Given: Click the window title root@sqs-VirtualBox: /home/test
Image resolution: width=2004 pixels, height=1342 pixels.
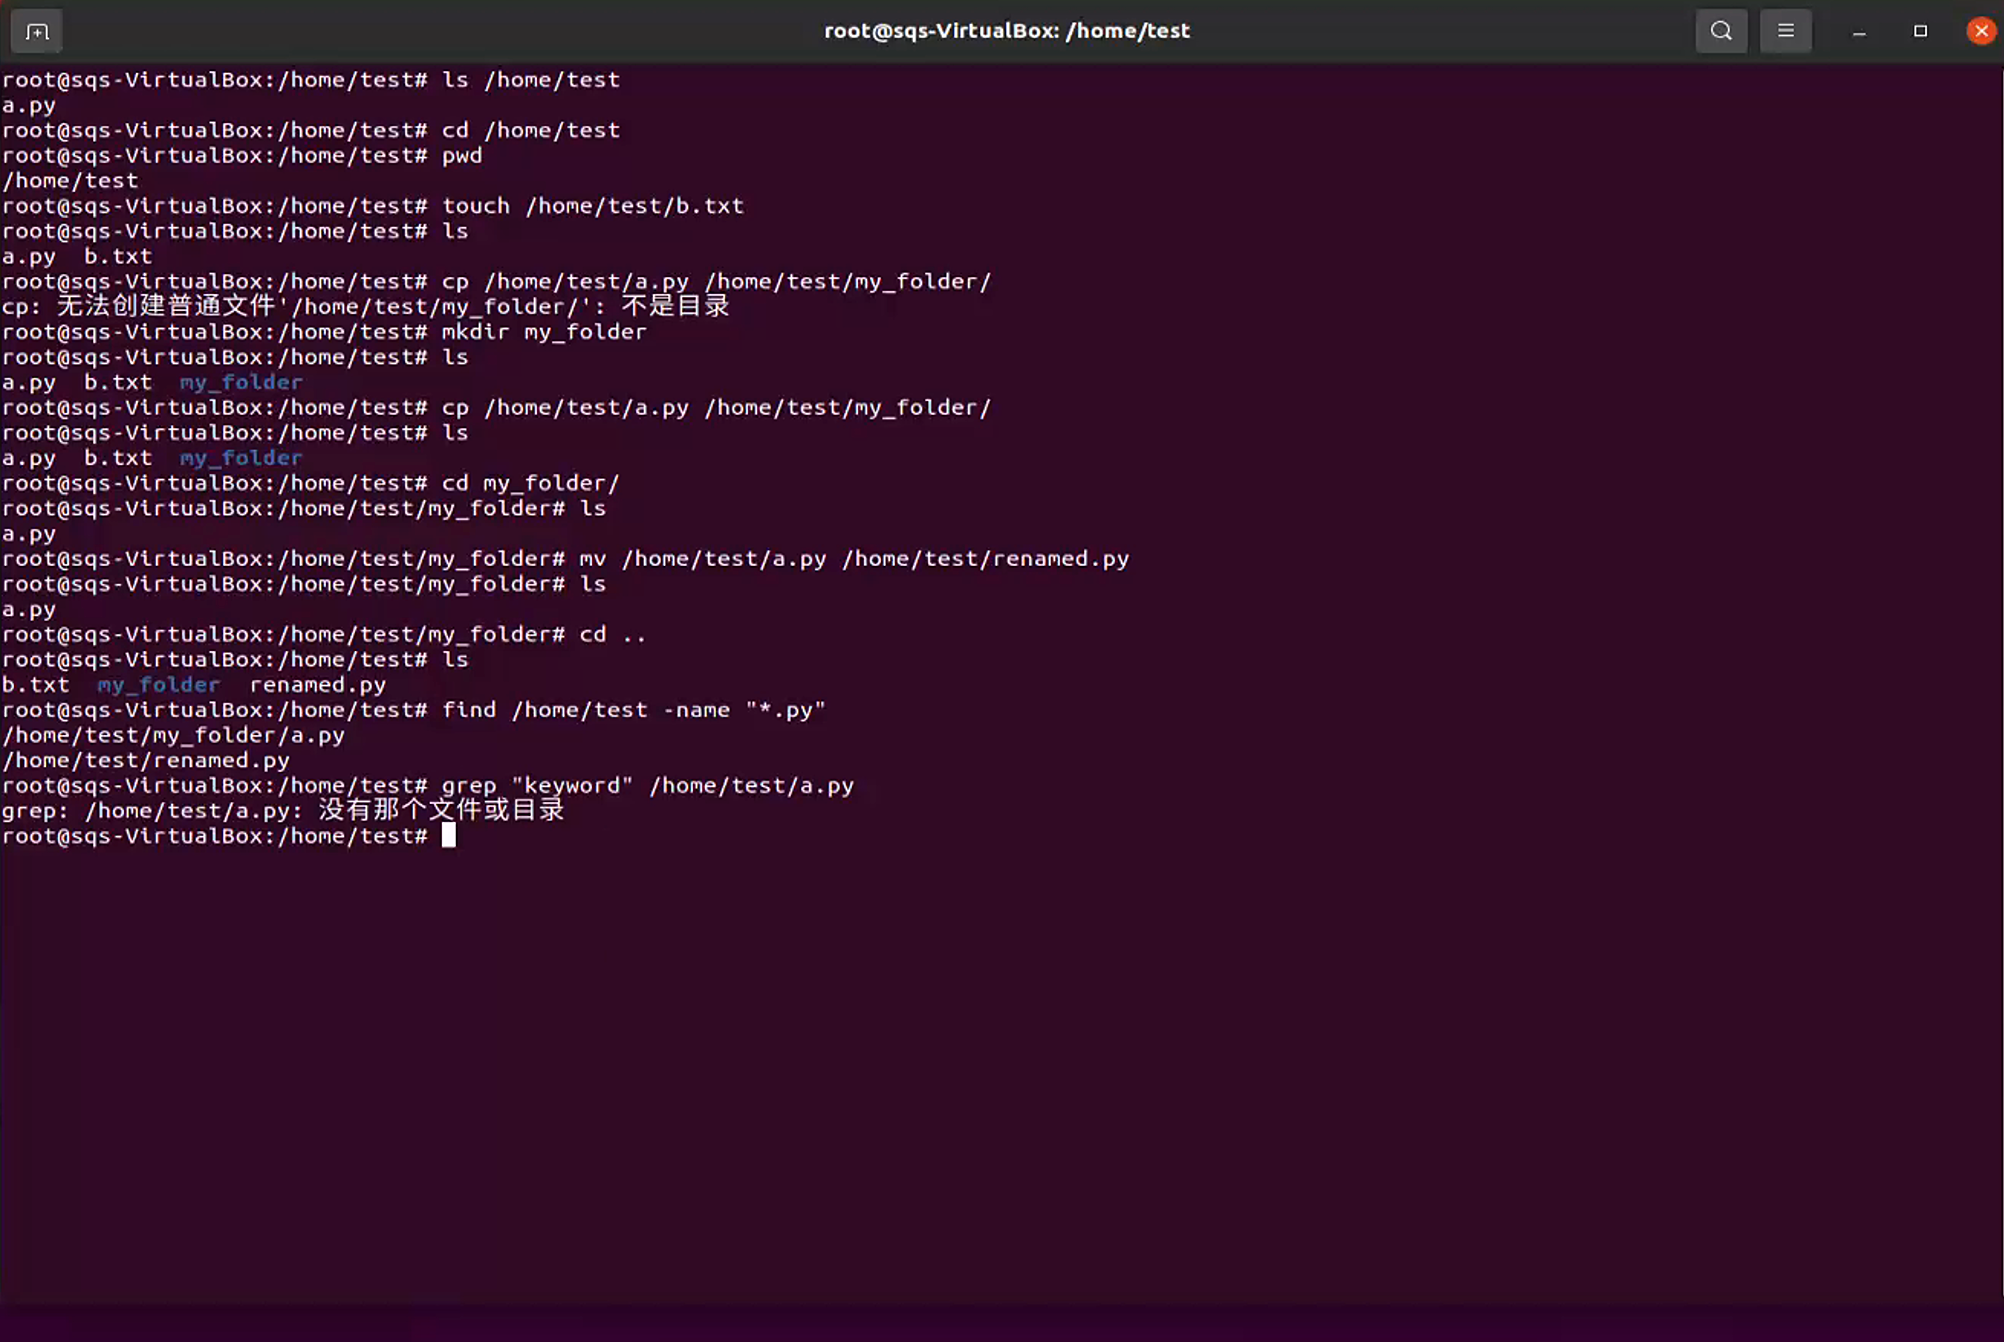Looking at the screenshot, I should [1006, 31].
